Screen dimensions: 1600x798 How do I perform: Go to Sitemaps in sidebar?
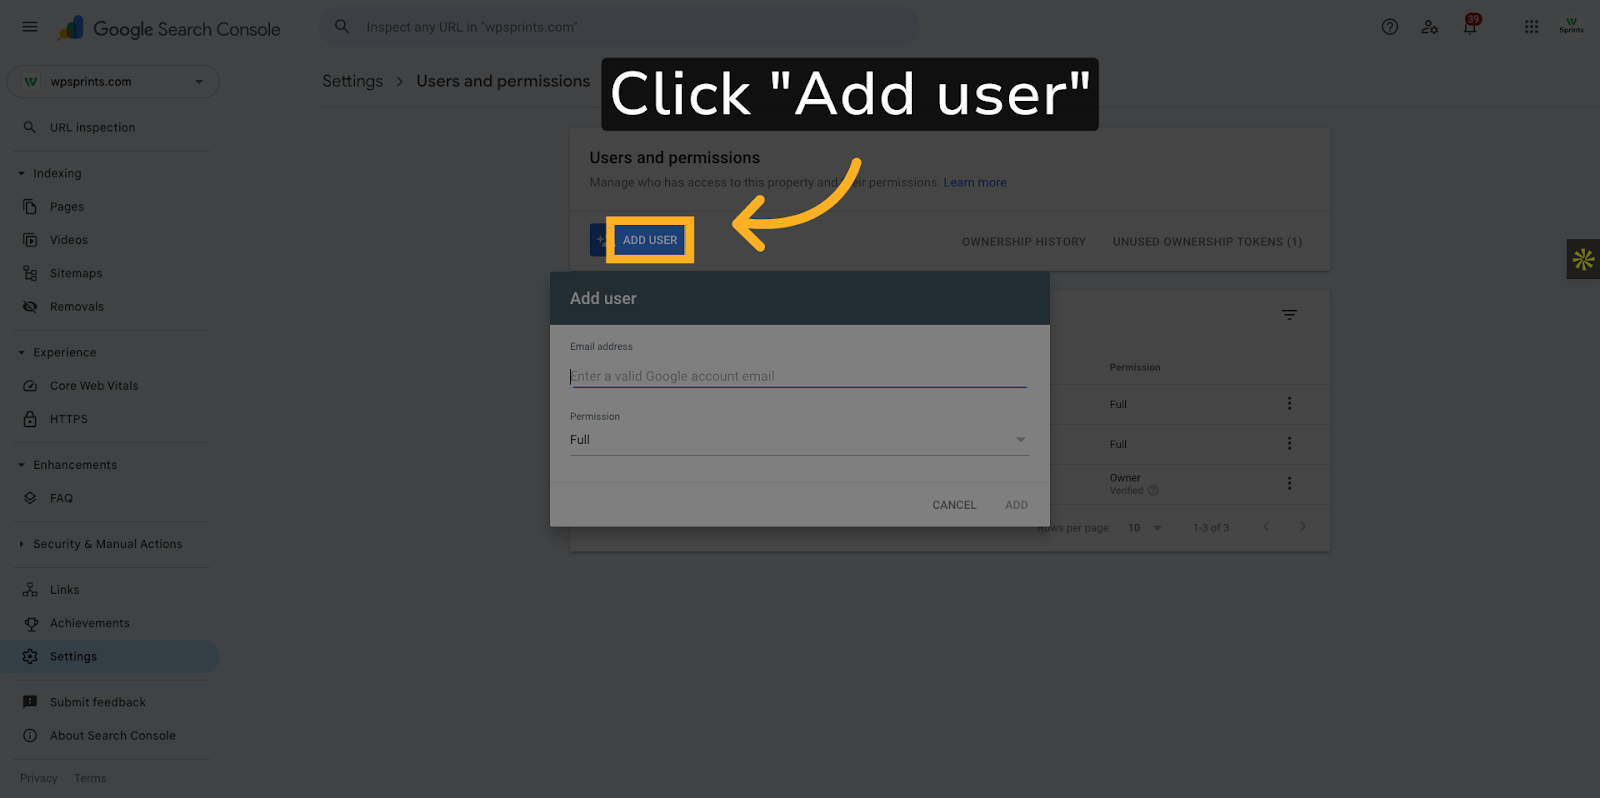point(76,273)
